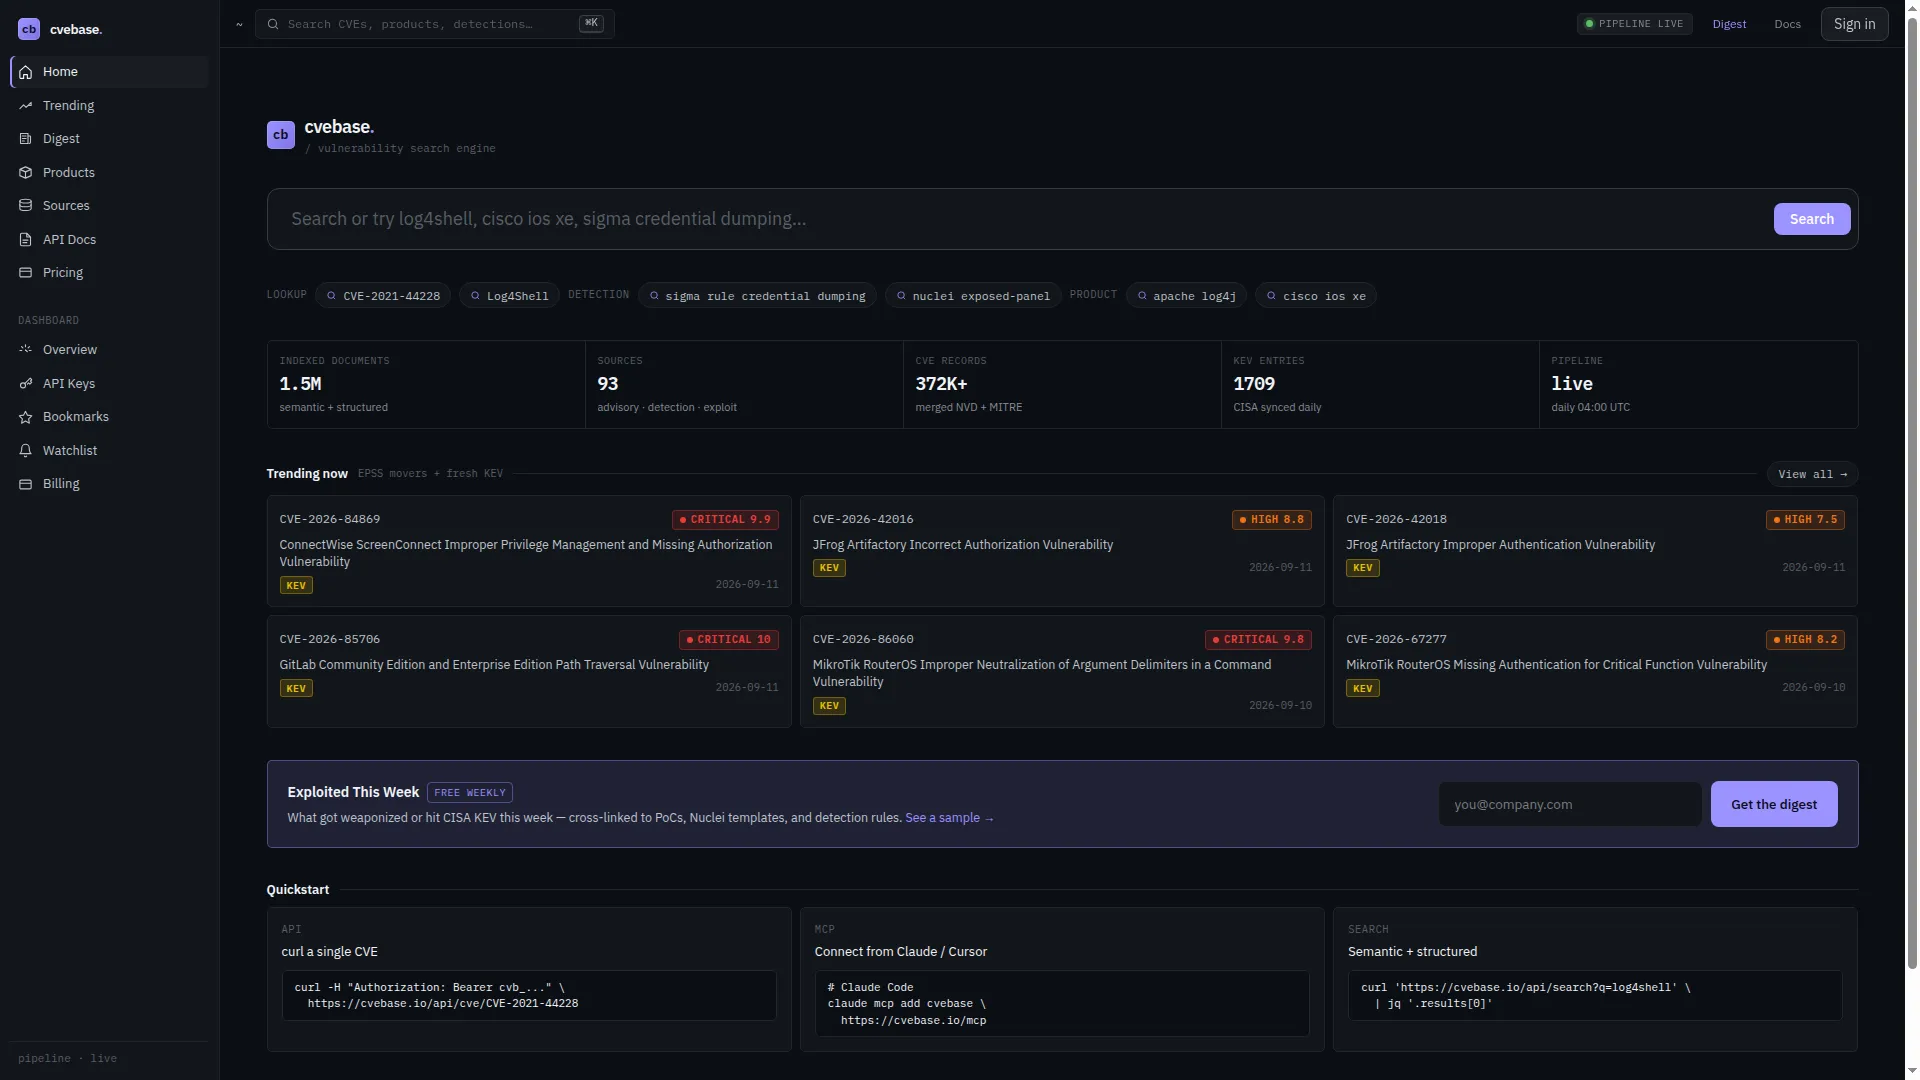Screen dimensions: 1920x1080
Task: Click the Sign in button
Action: [1854, 24]
